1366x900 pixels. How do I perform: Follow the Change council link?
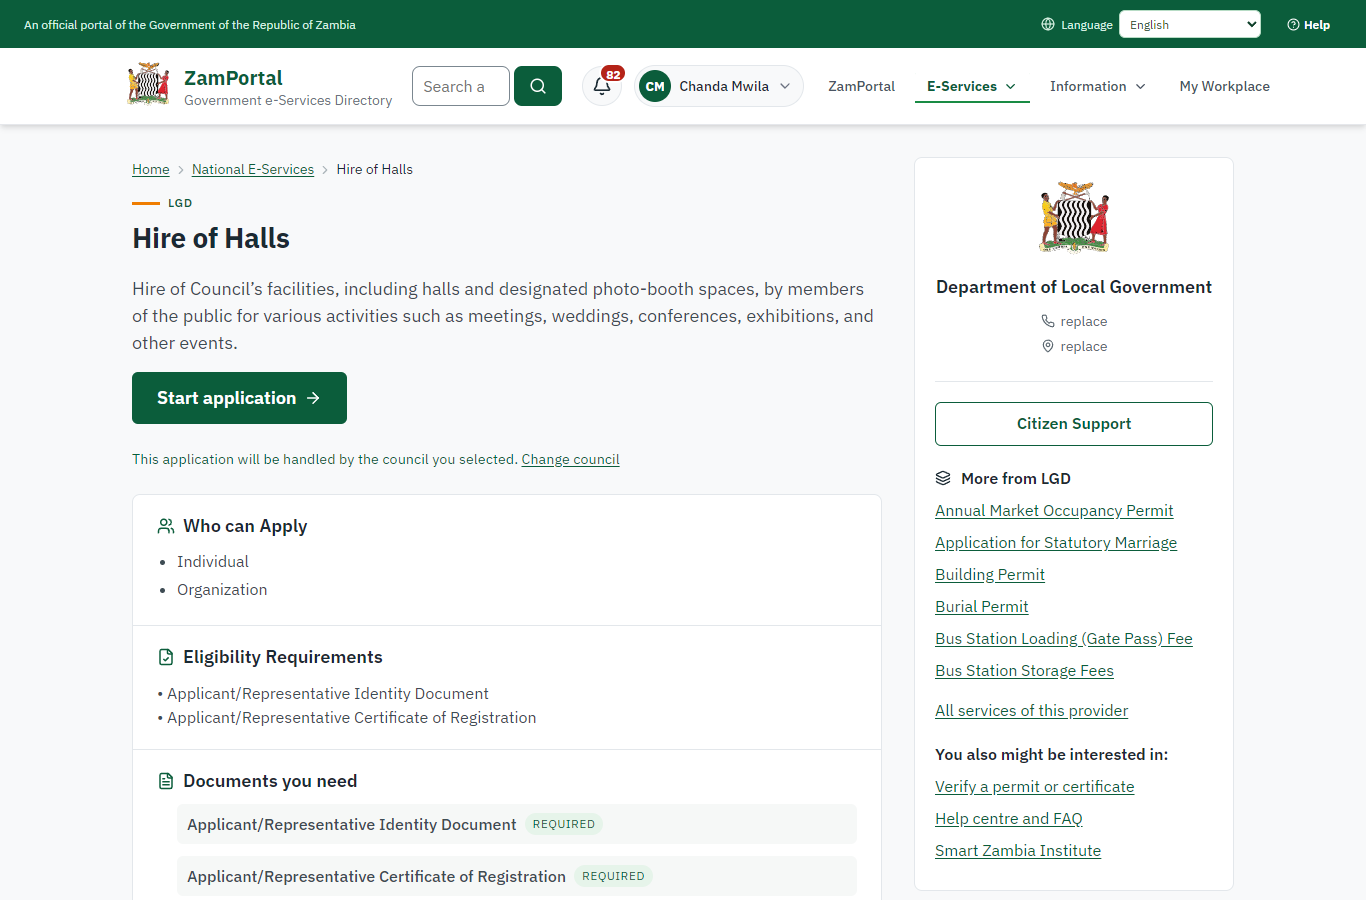570,459
